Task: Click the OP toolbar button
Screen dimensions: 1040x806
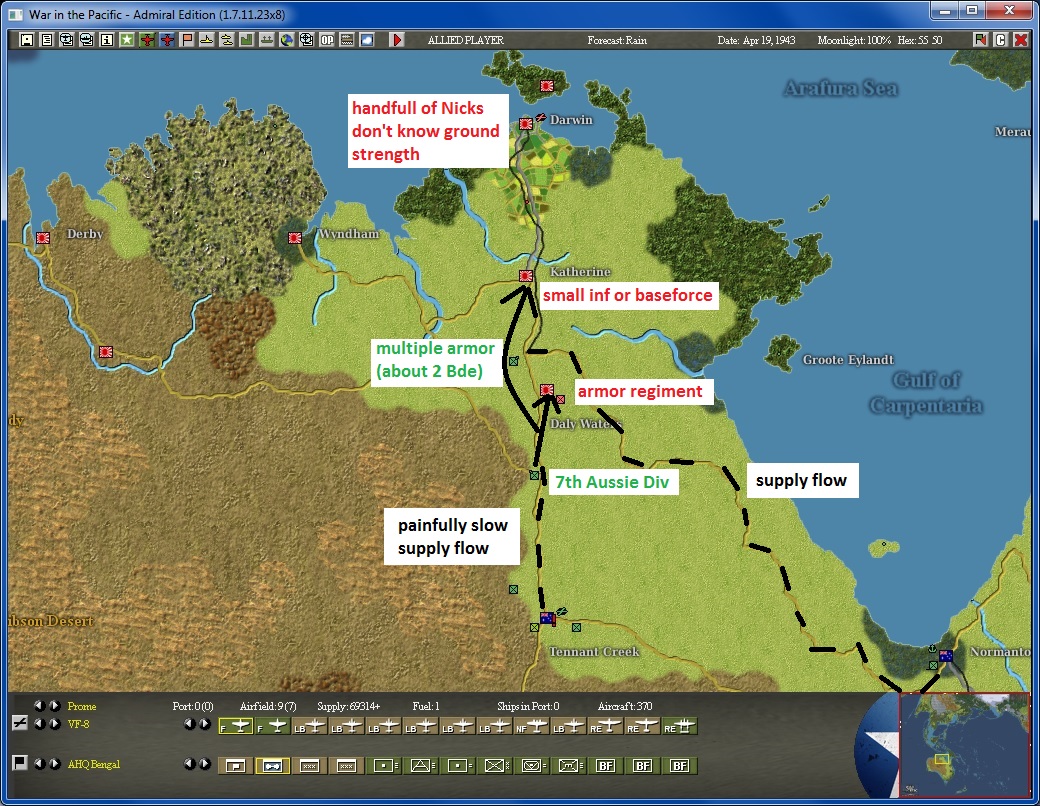Action: pyautogui.click(x=326, y=40)
